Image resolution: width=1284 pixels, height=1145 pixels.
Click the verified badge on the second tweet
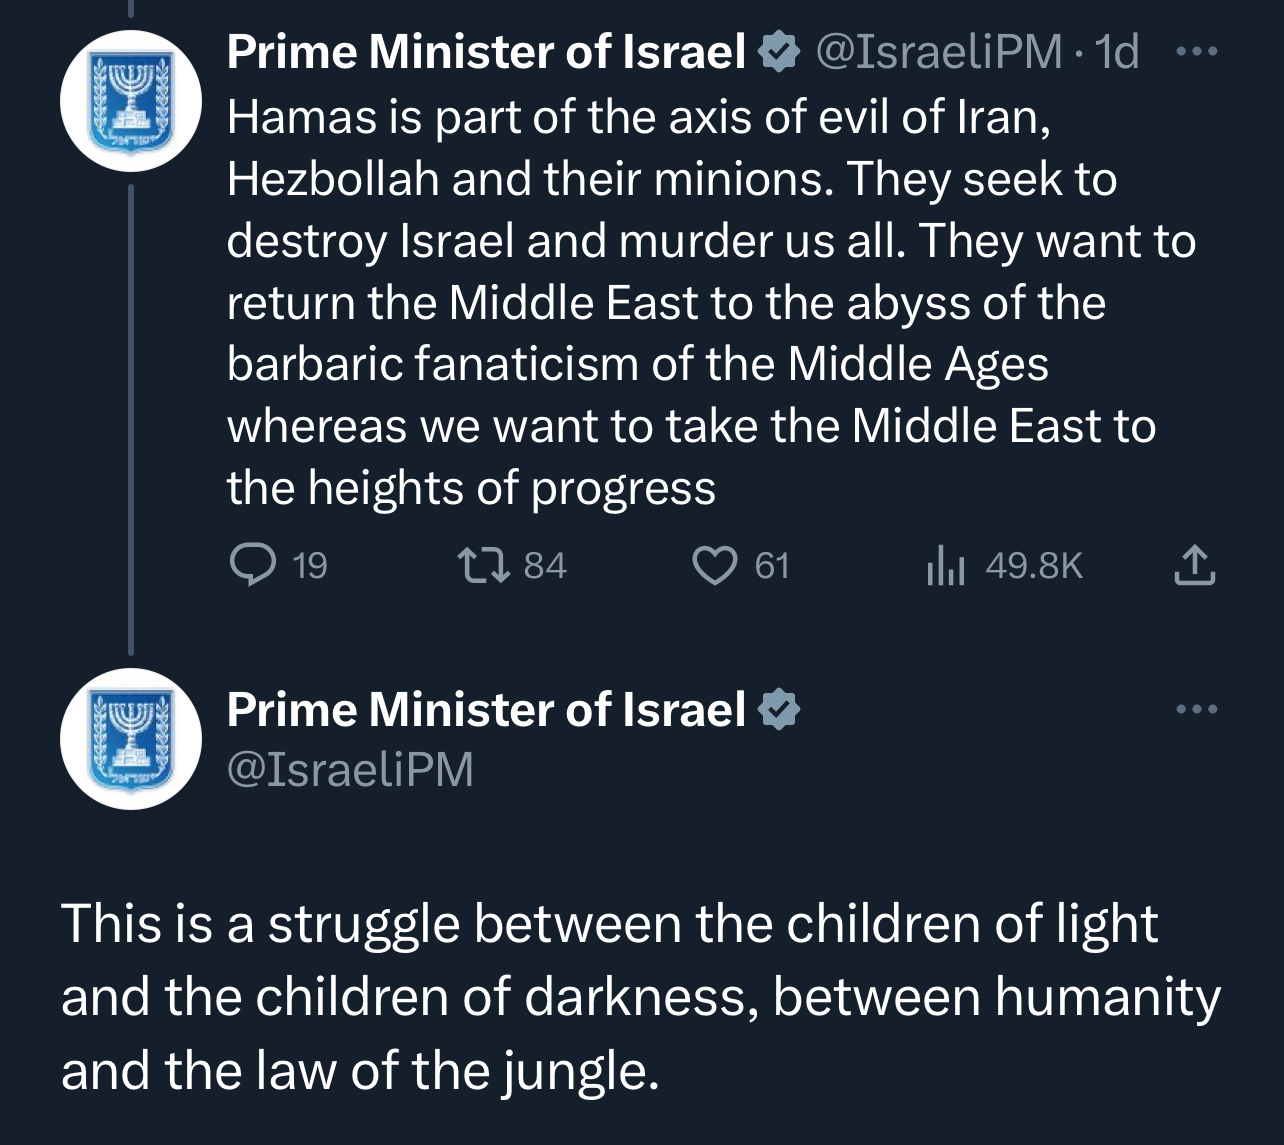click(x=780, y=710)
